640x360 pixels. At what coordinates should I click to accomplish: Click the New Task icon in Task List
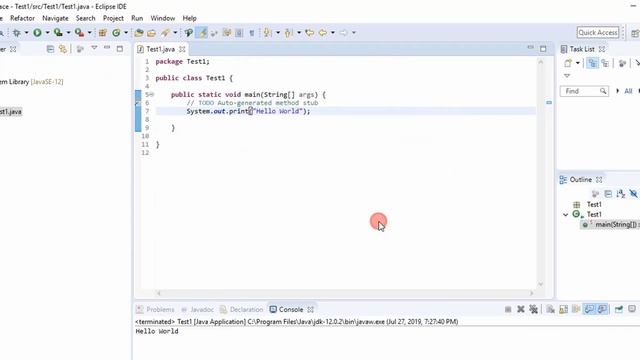pyautogui.click(x=568, y=63)
